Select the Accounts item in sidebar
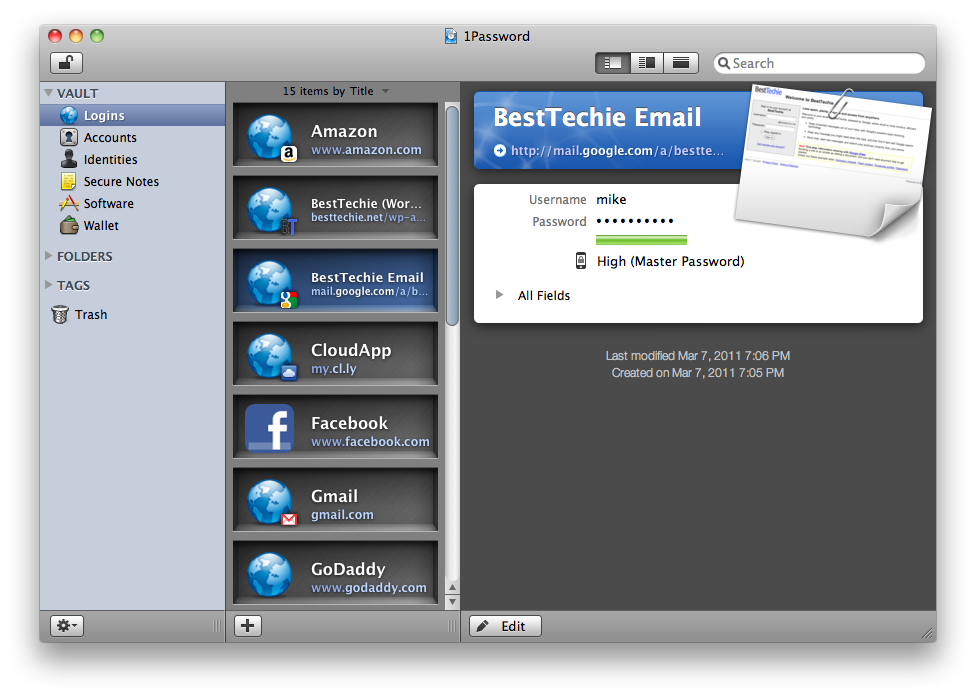 click(109, 138)
